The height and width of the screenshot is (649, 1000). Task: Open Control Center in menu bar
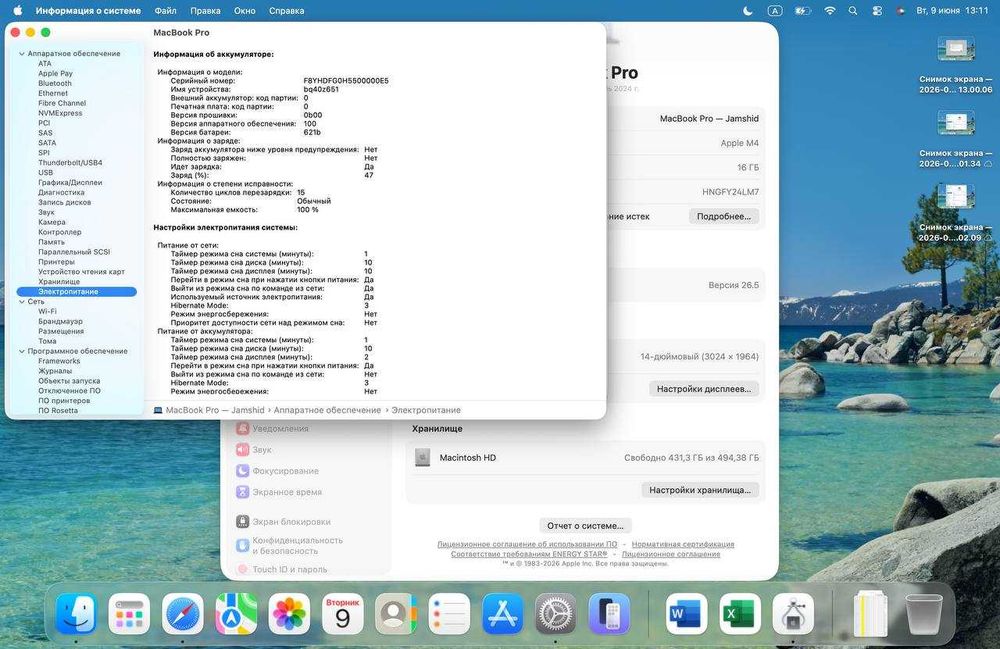[877, 11]
